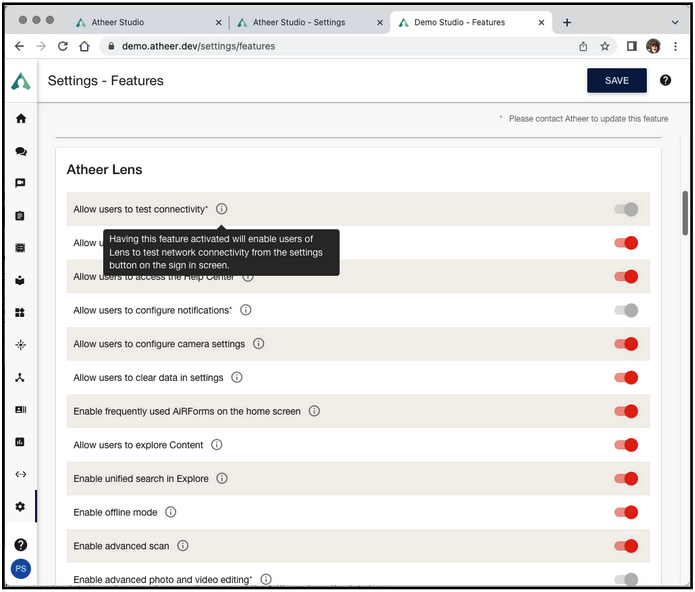
Task: Switch to the Atheer Studio tab
Action: (148, 22)
